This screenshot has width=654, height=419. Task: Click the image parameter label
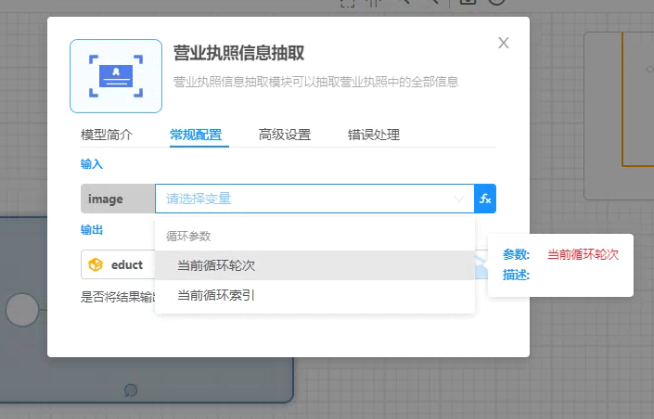pyautogui.click(x=118, y=198)
